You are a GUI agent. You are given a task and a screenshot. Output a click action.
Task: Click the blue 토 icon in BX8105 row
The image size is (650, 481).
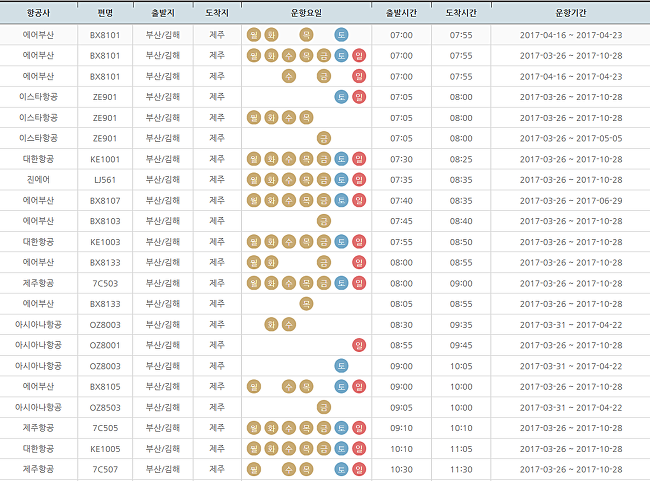tap(341, 386)
